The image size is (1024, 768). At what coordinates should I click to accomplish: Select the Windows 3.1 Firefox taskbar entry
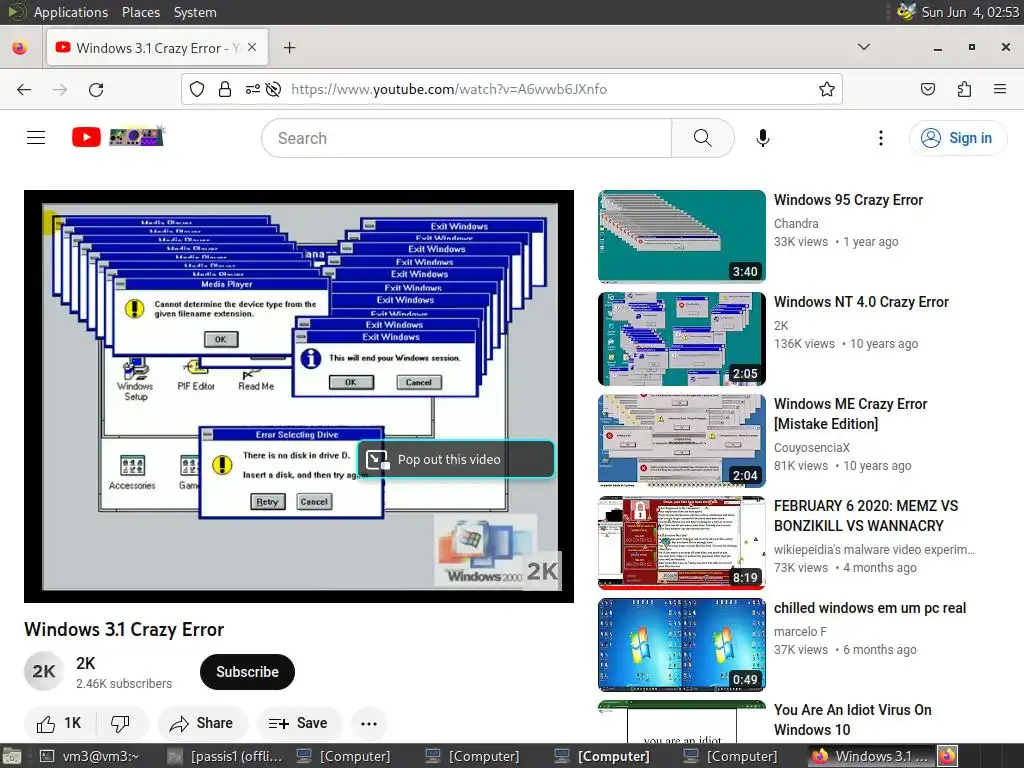(x=872, y=756)
